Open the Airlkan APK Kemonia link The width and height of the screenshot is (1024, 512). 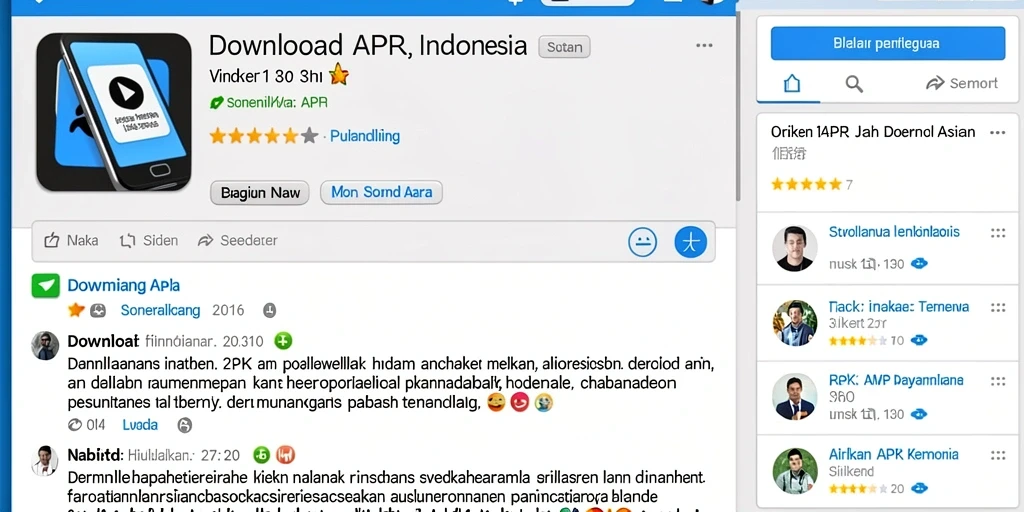[893, 455]
